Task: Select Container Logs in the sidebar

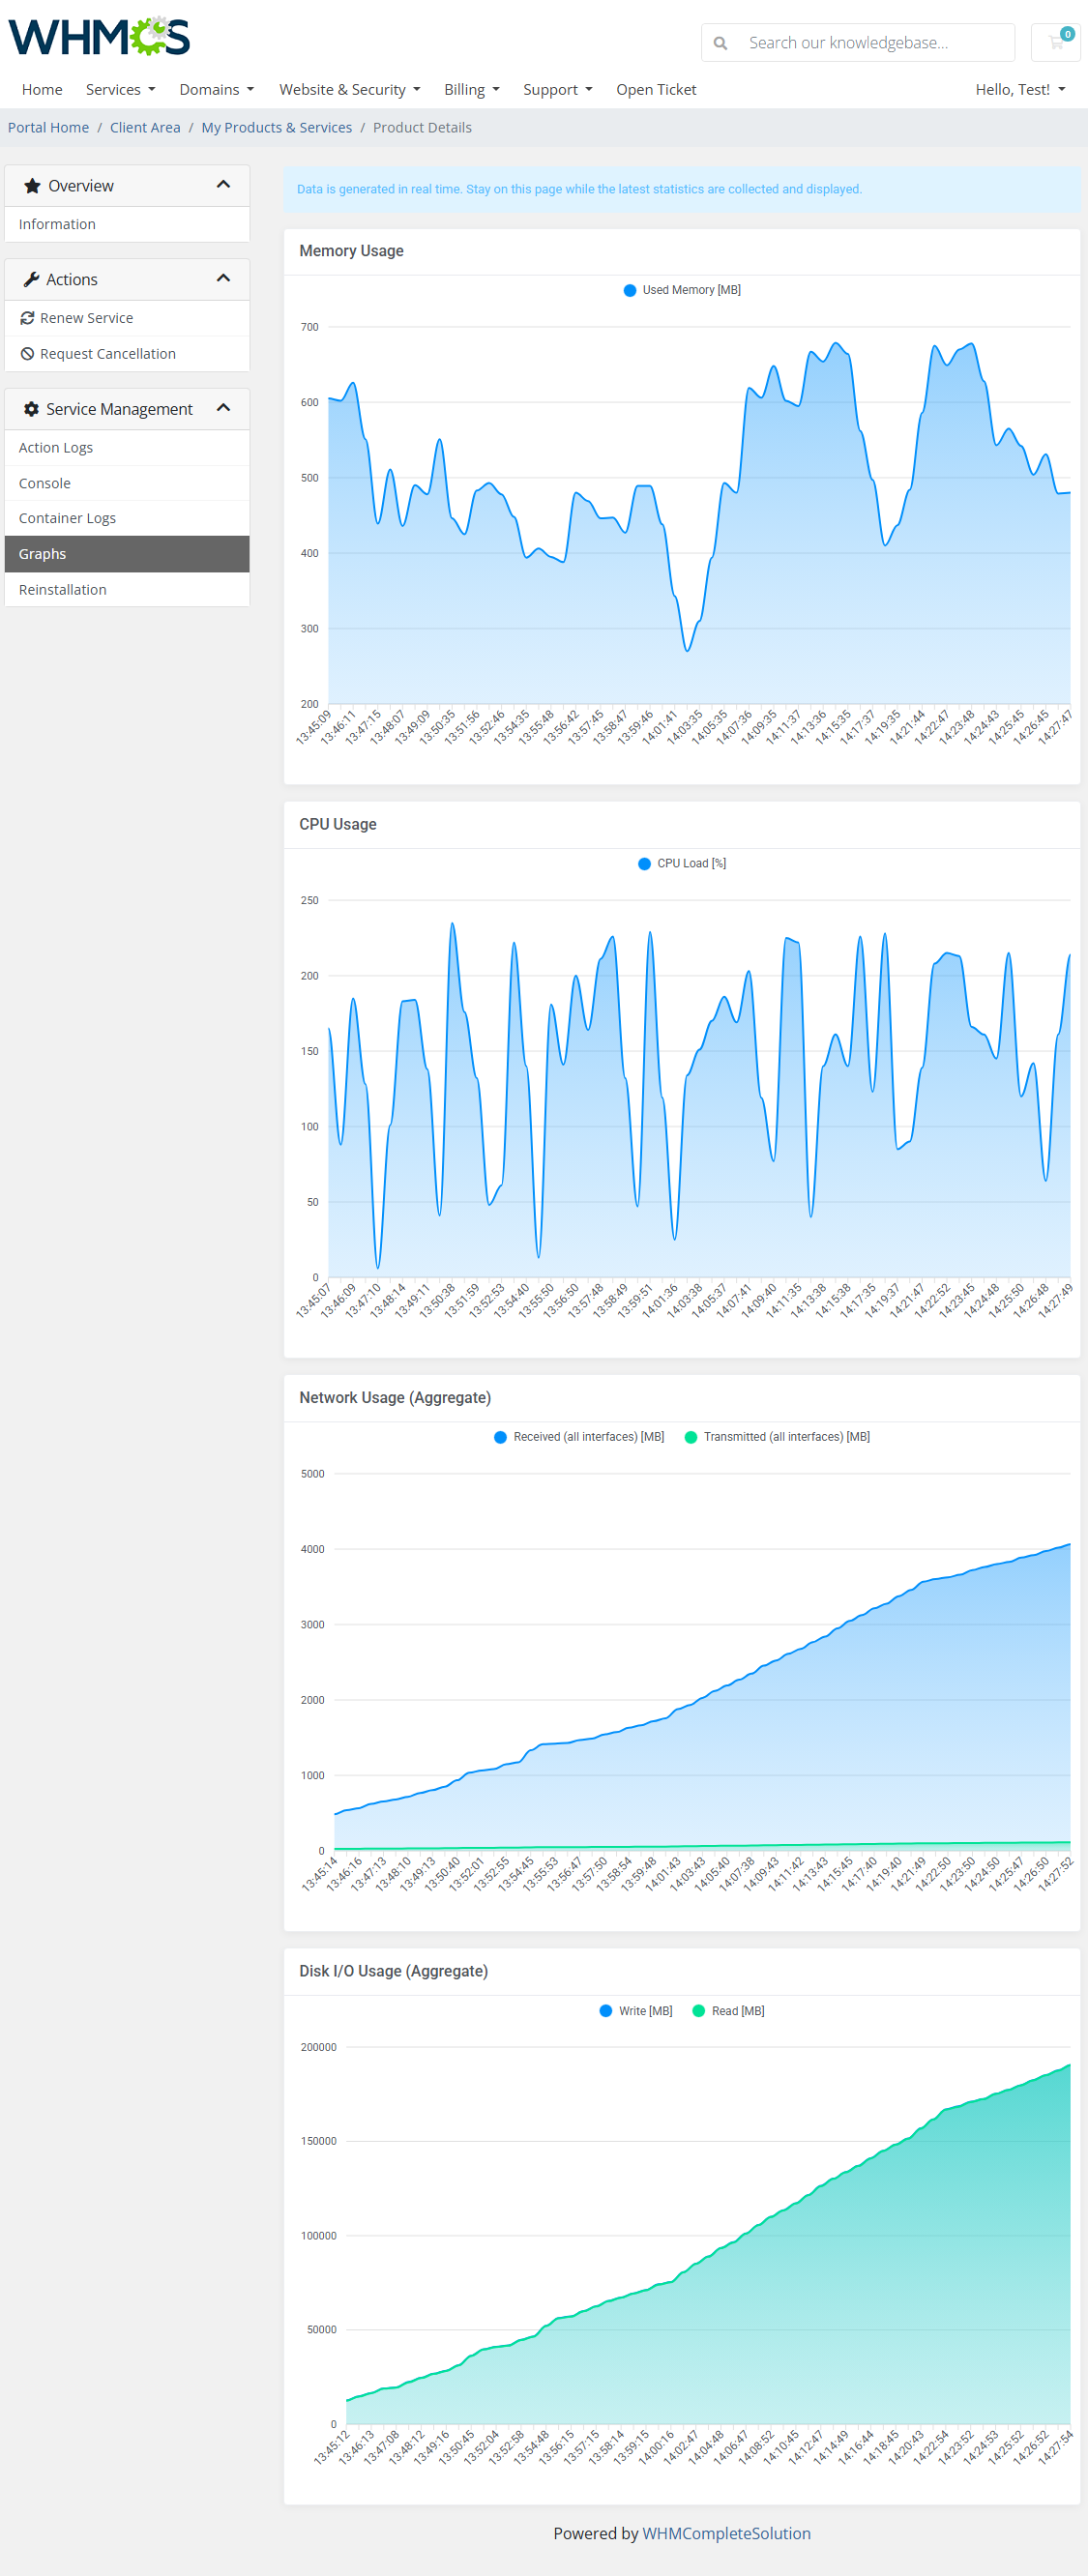Action: [127, 518]
